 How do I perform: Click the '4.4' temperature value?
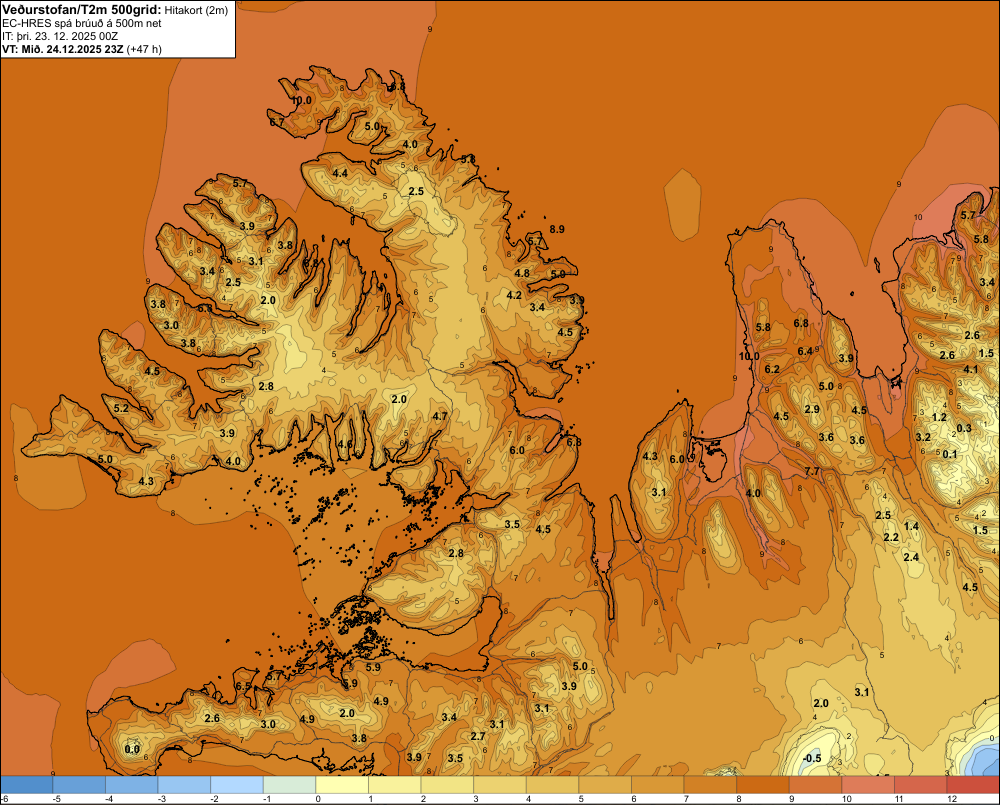tap(340, 173)
